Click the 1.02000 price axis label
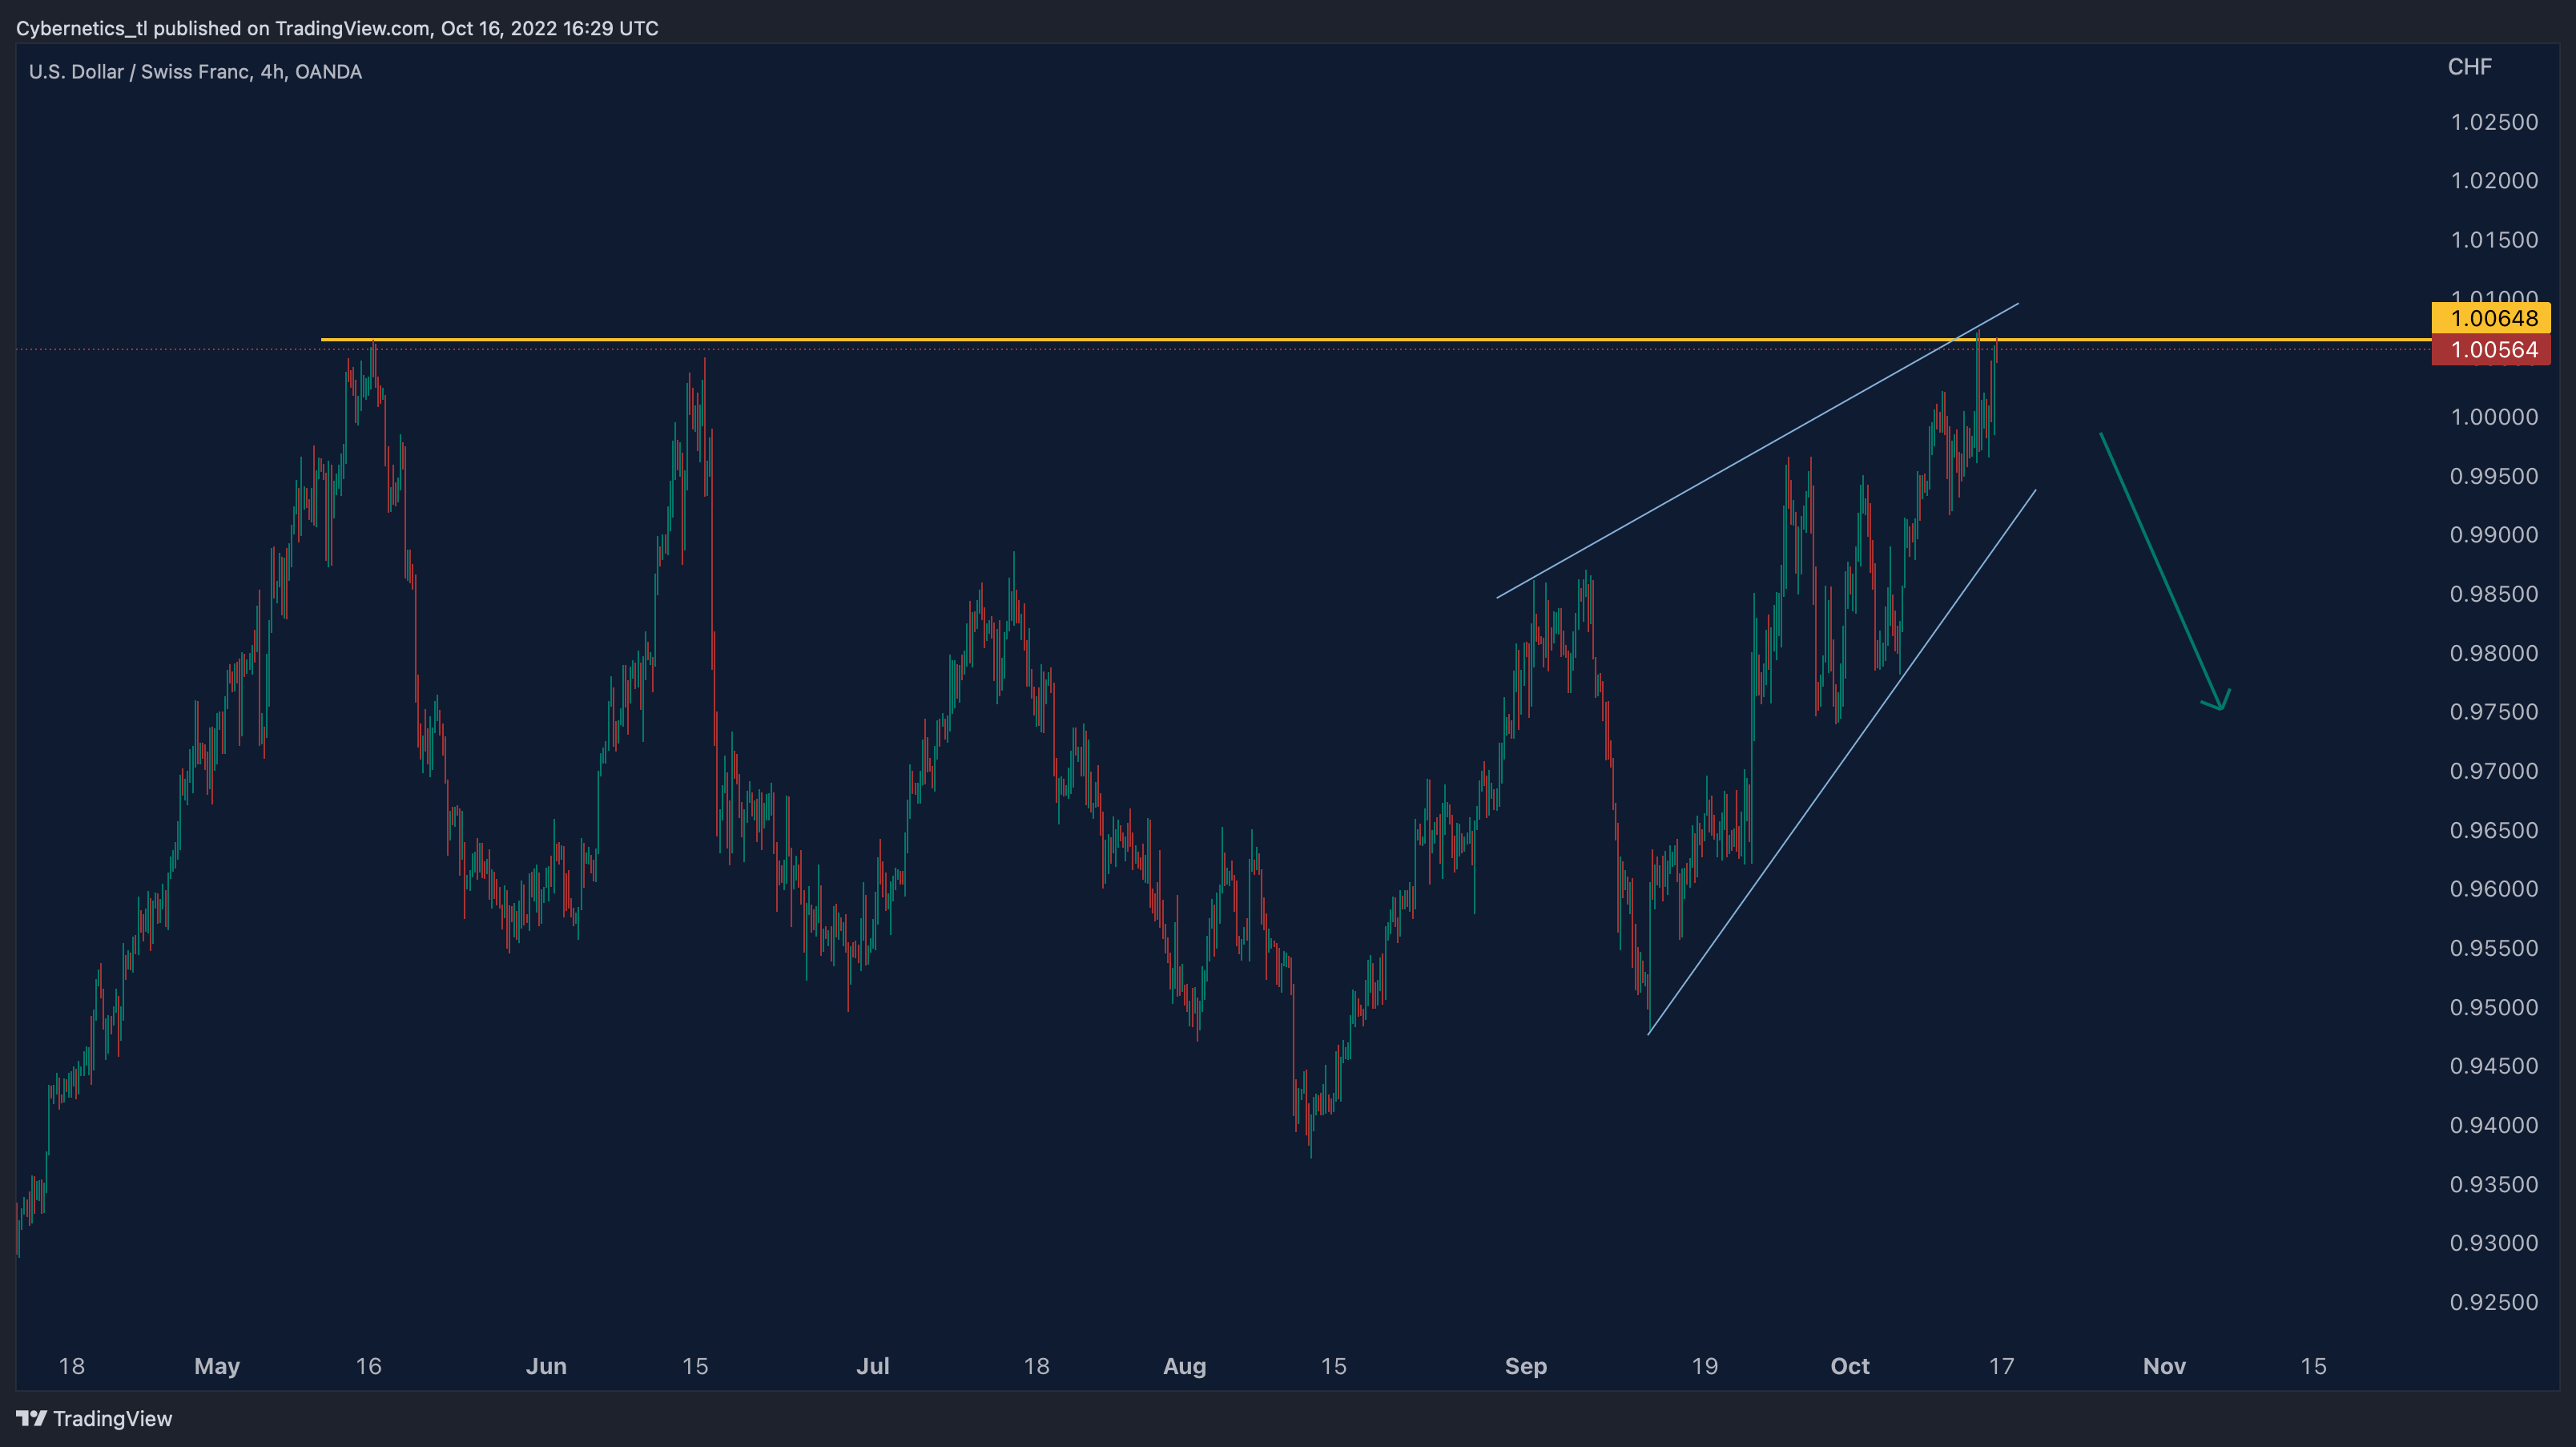This screenshot has height=1447, width=2576. click(2494, 181)
